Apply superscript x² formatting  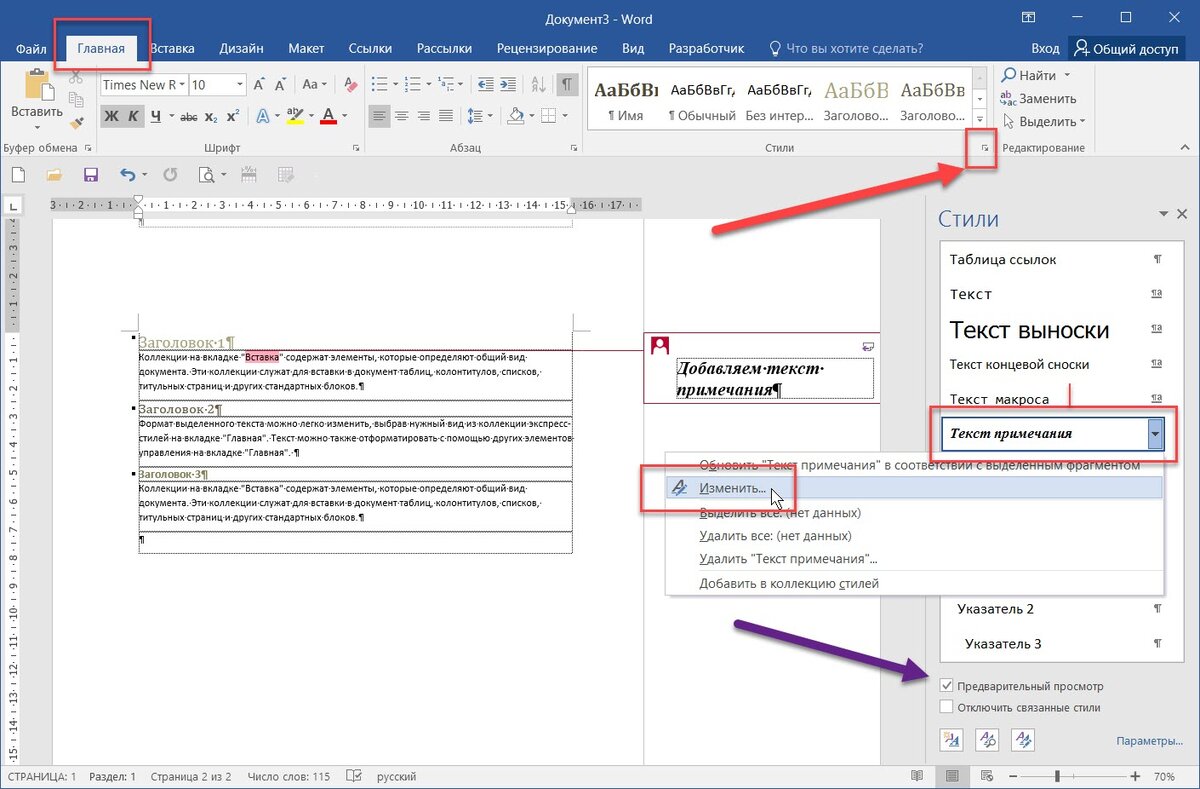tap(232, 117)
